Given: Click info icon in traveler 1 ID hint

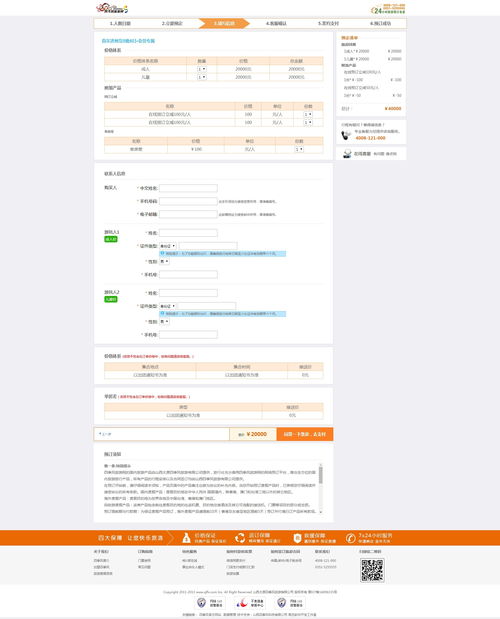Looking at the screenshot, I should 162,253.
